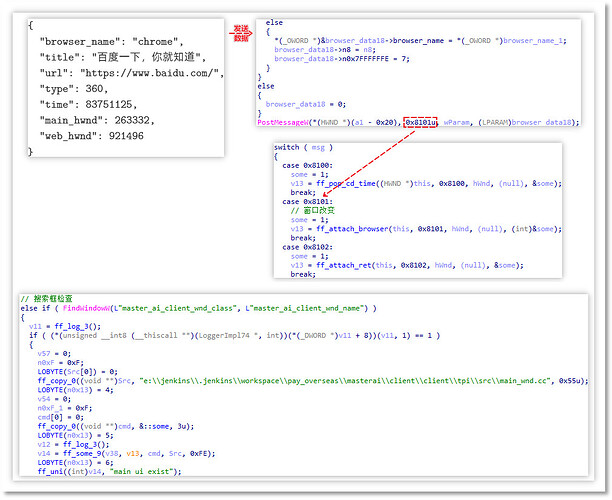Viewport: 612px width, 500px height.
Task: Click the ff_attach_ret function call
Action: click(x=341, y=264)
